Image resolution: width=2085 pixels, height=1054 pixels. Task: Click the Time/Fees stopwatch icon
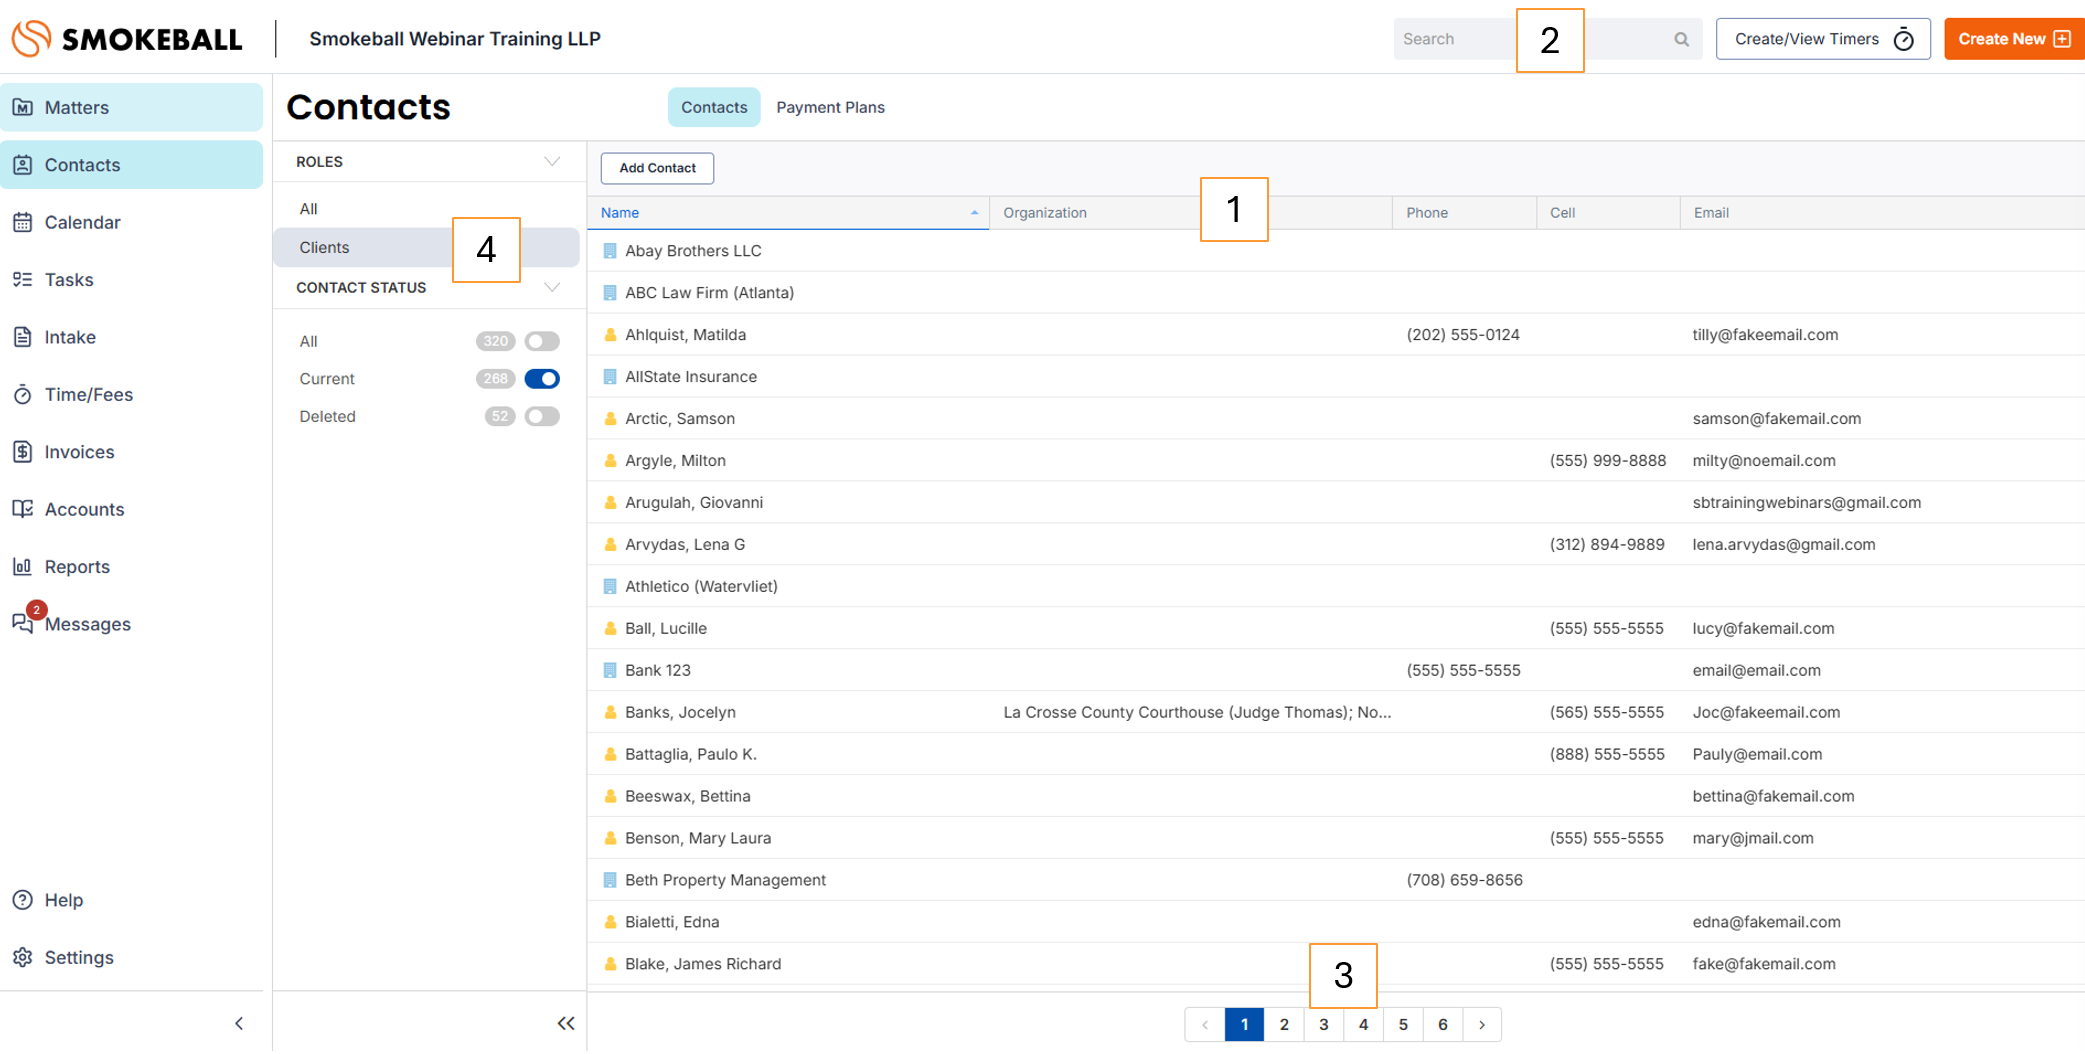click(x=23, y=395)
